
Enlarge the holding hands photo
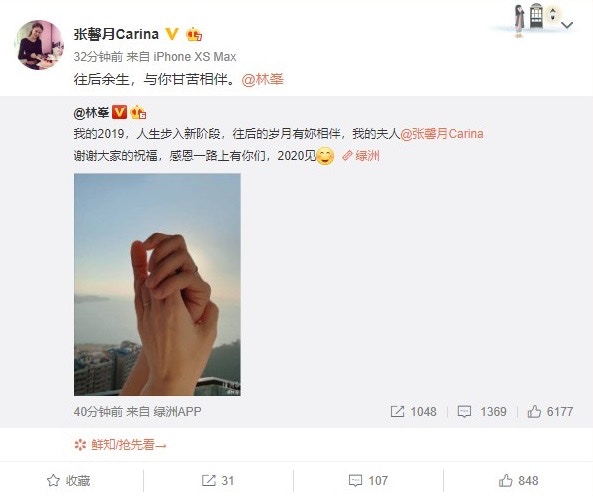pos(157,284)
